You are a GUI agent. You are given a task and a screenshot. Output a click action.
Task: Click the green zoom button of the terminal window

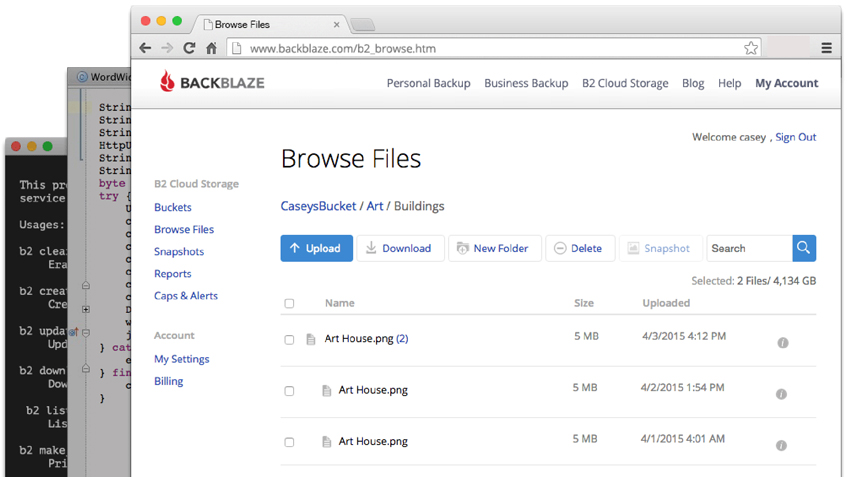tap(47, 146)
